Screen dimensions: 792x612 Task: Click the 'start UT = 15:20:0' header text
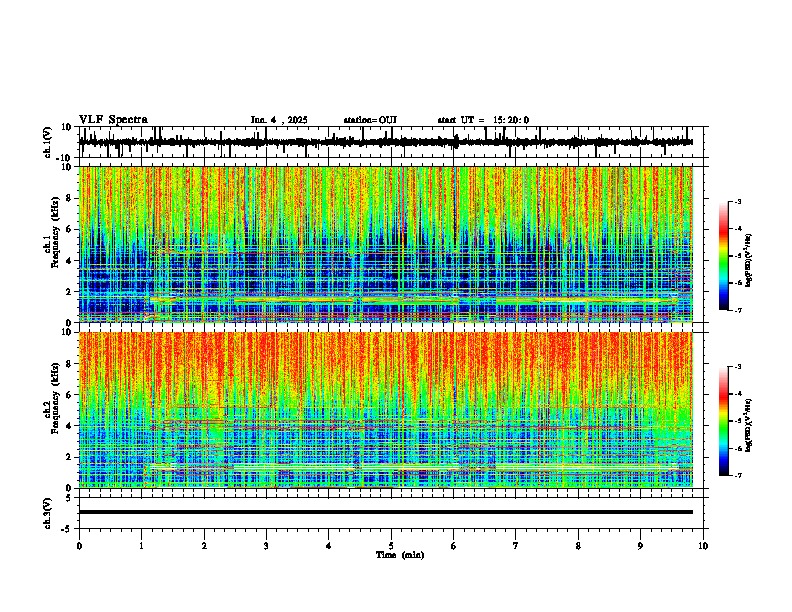[483, 120]
